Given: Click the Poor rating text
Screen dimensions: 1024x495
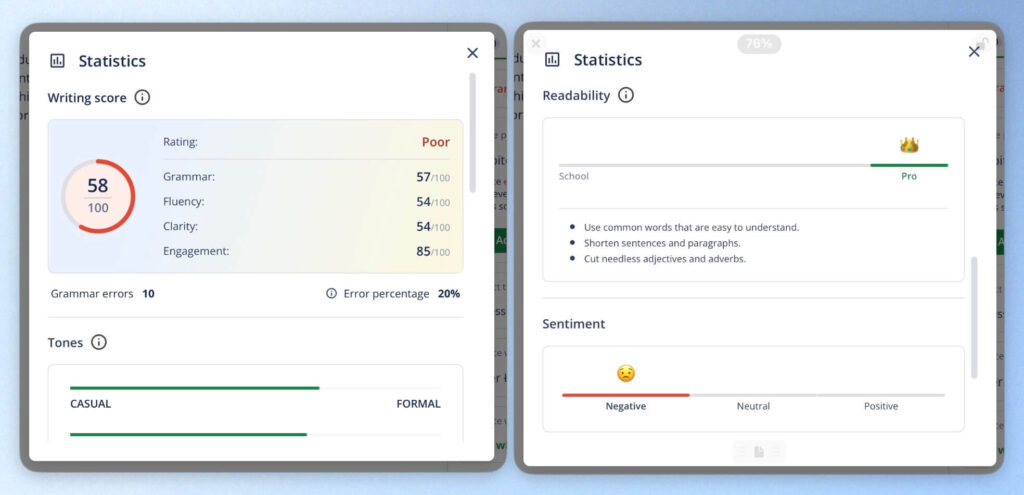Looking at the screenshot, I should 436,142.
